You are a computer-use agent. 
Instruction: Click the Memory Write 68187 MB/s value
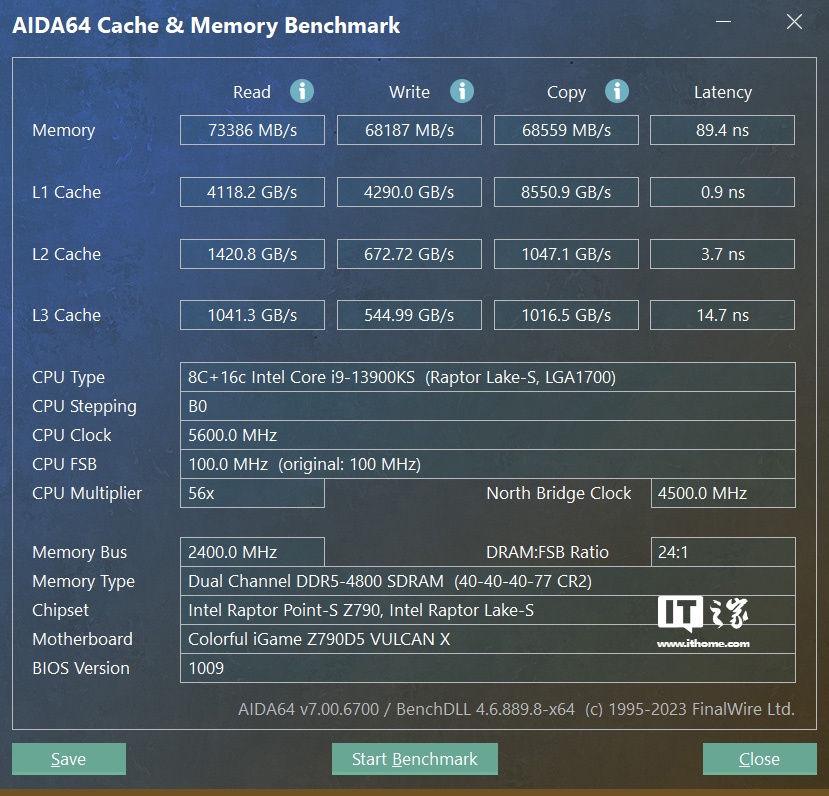(409, 130)
